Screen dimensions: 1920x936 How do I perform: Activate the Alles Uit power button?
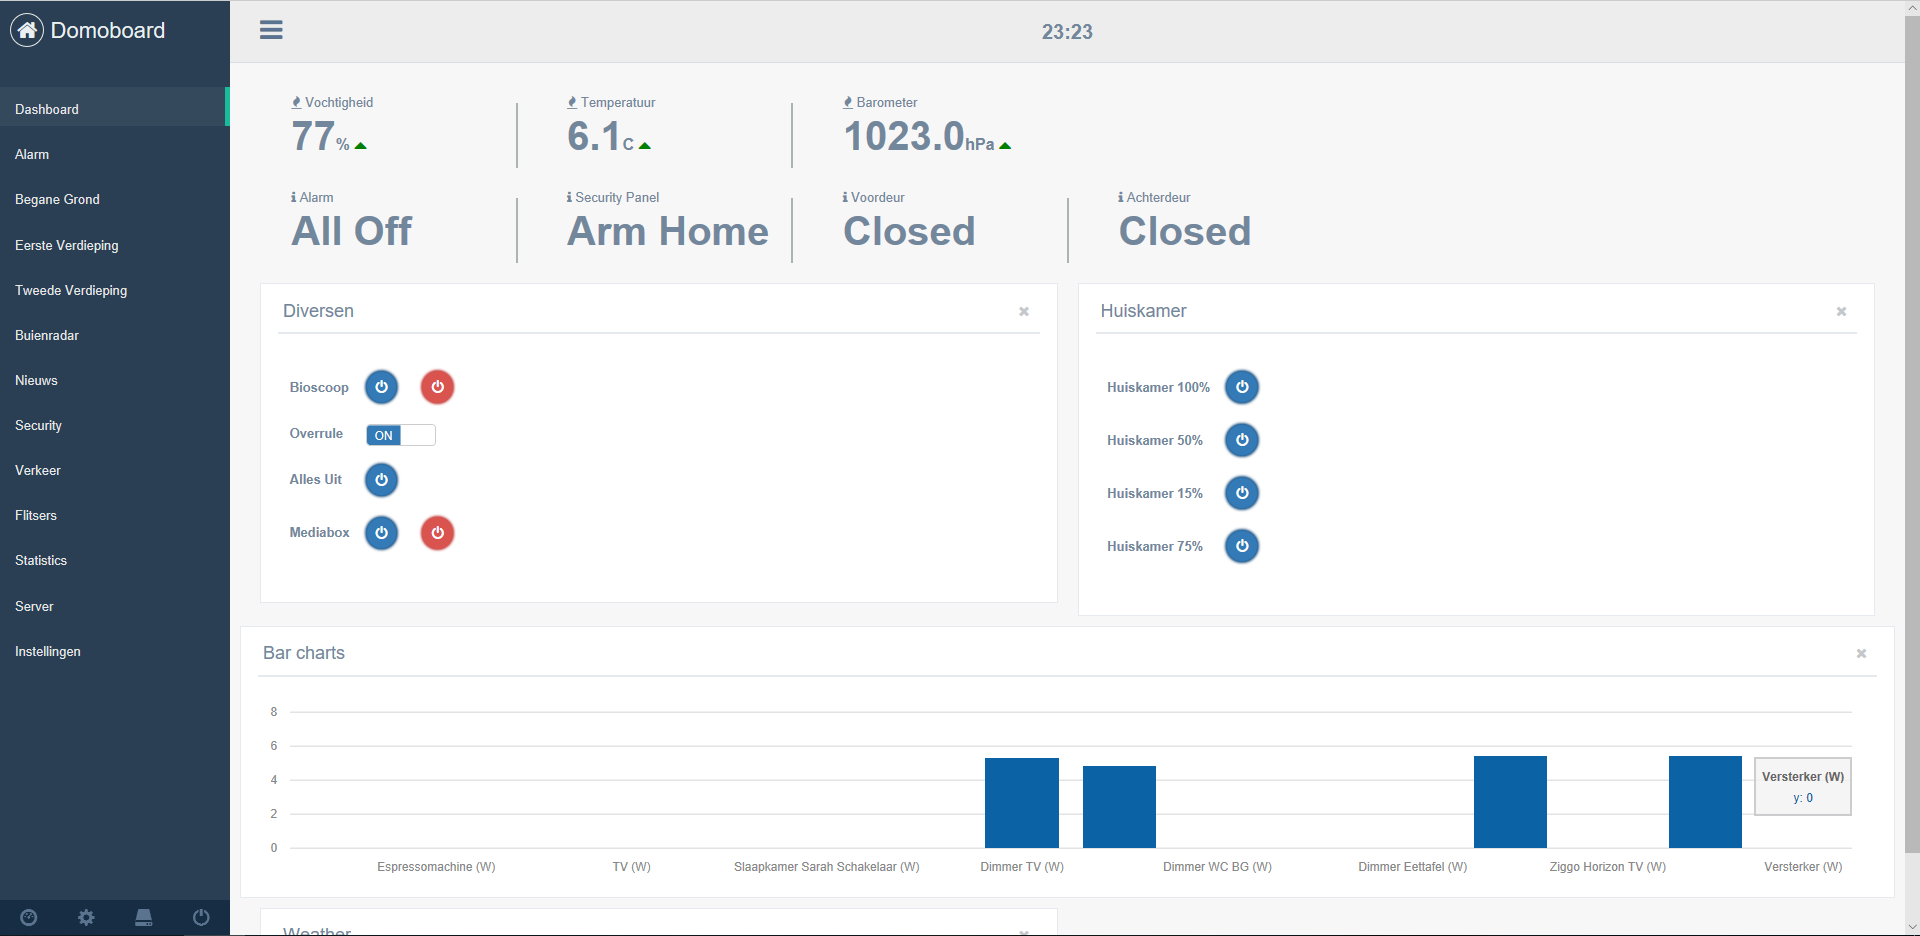381,480
